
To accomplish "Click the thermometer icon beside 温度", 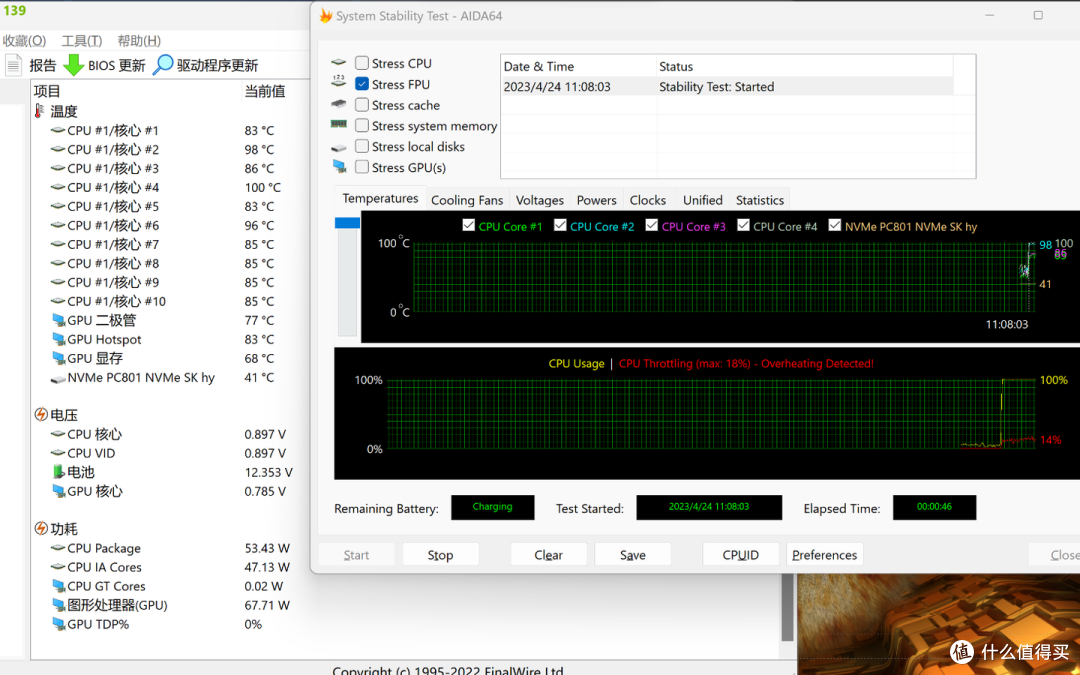I will tap(40, 111).
